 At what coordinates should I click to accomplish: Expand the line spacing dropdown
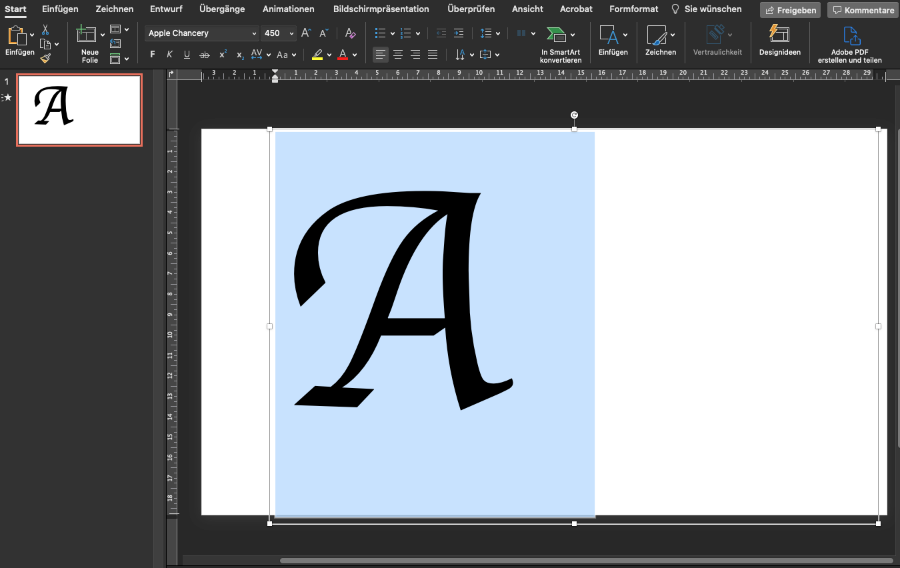[x=496, y=33]
